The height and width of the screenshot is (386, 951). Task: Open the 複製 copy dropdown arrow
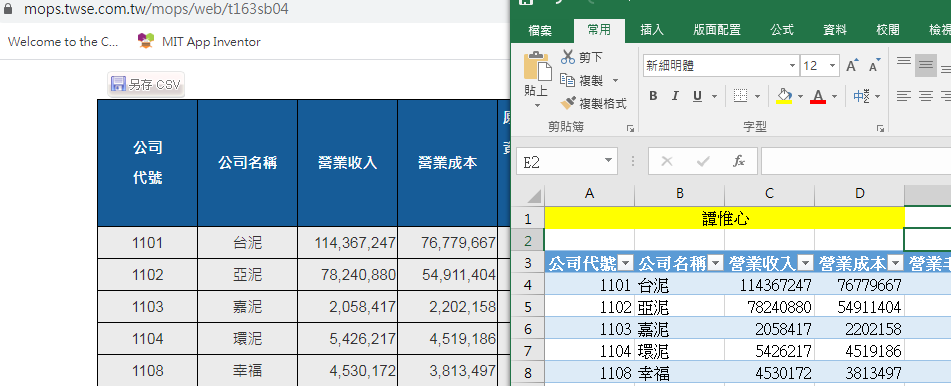(x=615, y=80)
